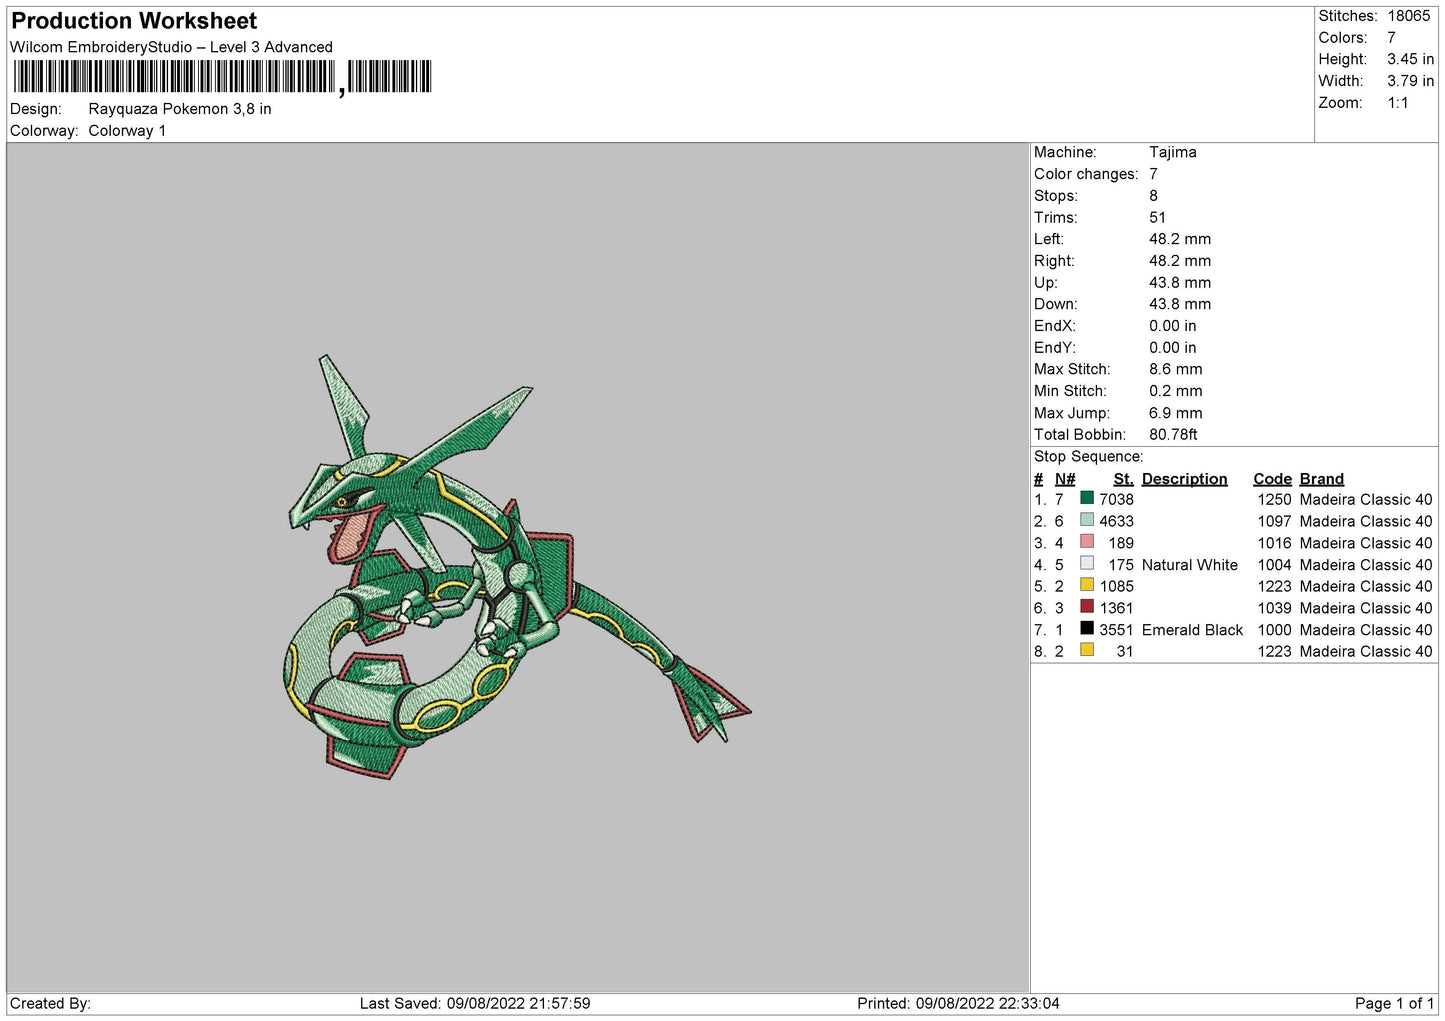Click the Max Jump value '6.9 mm'
1445x1021 pixels.
(x=1175, y=413)
